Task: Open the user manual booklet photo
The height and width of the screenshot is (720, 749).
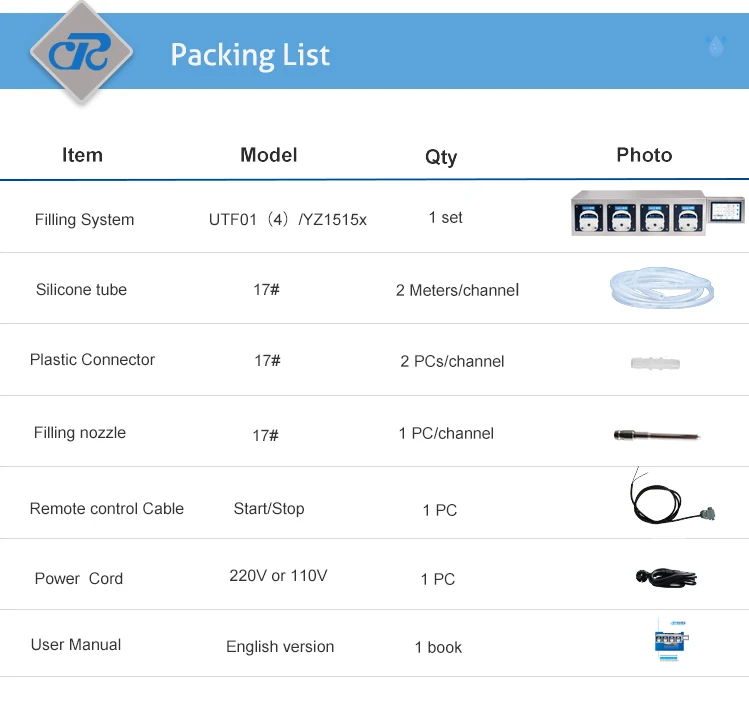Action: pos(671,639)
